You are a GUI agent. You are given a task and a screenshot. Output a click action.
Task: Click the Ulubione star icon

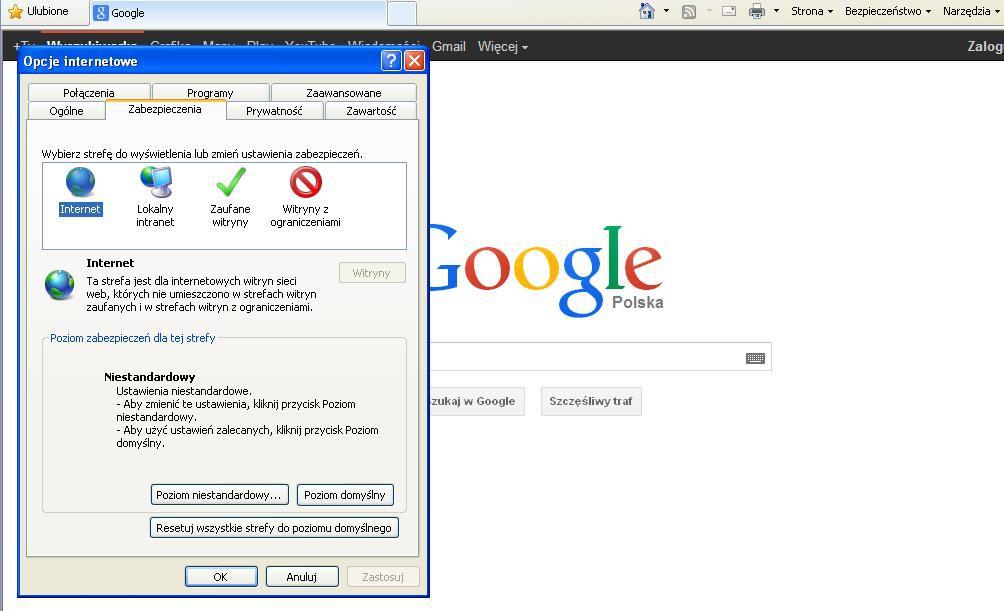[x=15, y=12]
